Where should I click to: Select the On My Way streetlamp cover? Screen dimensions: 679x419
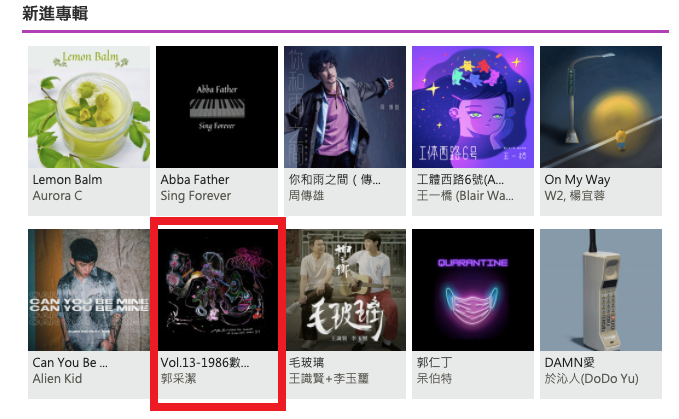[x=601, y=107]
